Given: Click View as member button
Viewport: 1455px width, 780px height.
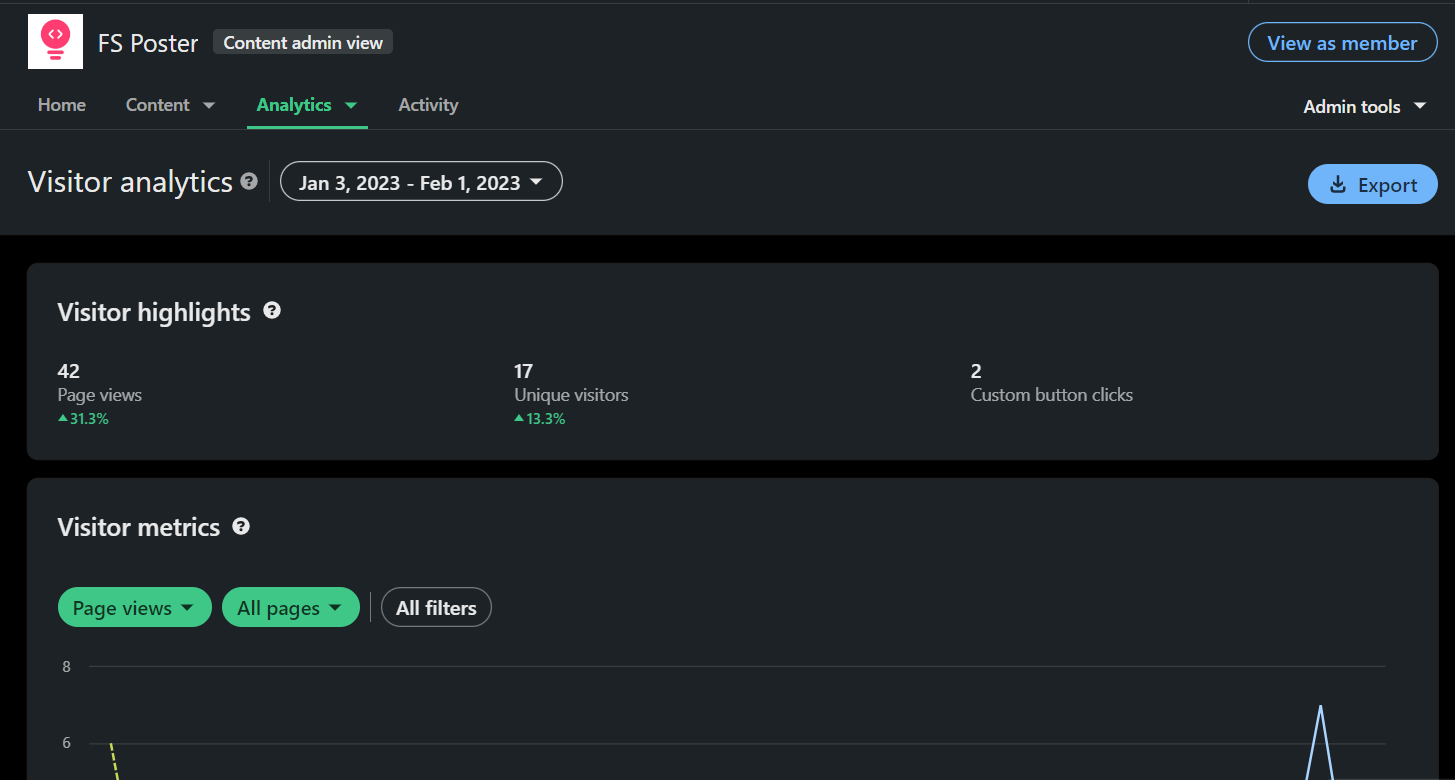Looking at the screenshot, I should 1342,43.
